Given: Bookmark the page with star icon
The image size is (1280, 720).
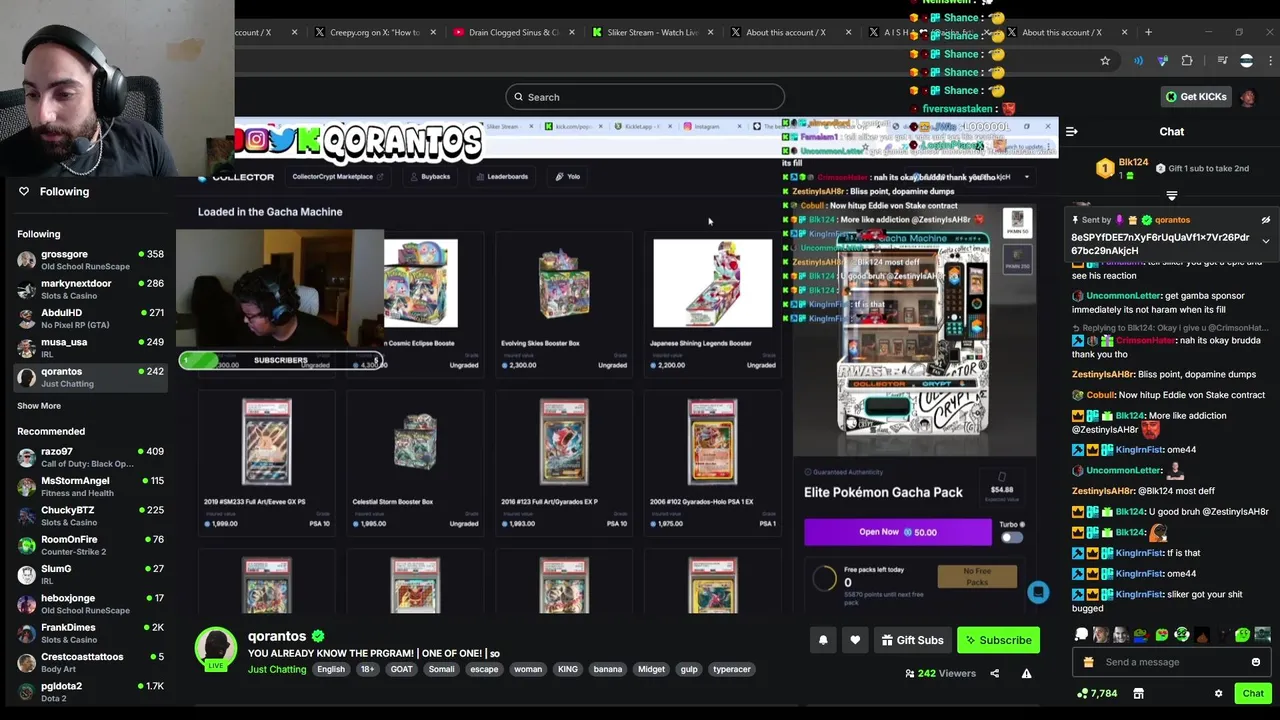Looking at the screenshot, I should 1105,61.
